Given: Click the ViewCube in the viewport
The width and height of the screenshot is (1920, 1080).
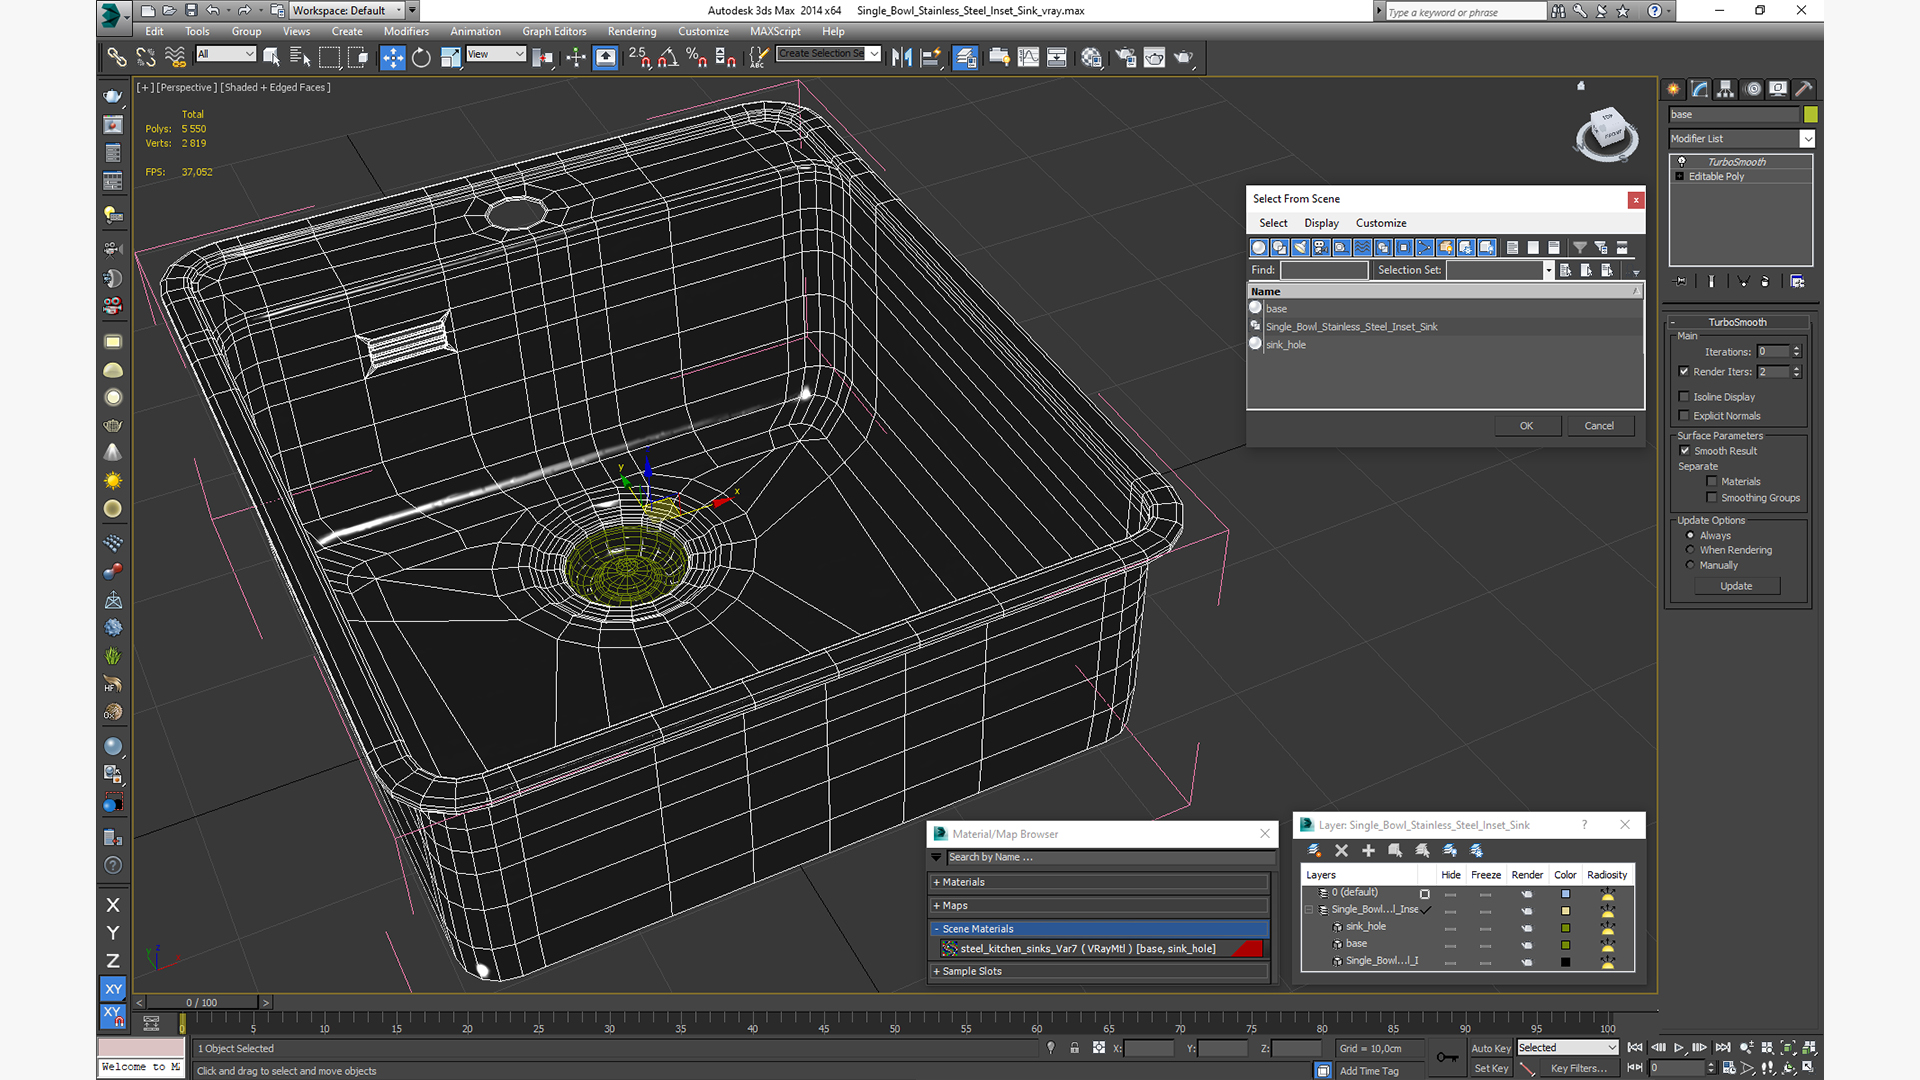Looking at the screenshot, I should 1607,133.
